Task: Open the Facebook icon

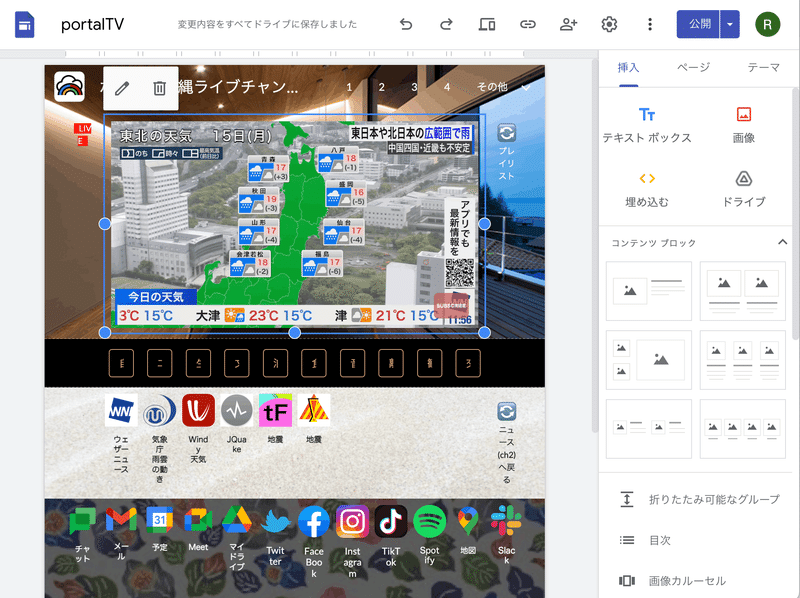Action: pyautogui.click(x=314, y=521)
